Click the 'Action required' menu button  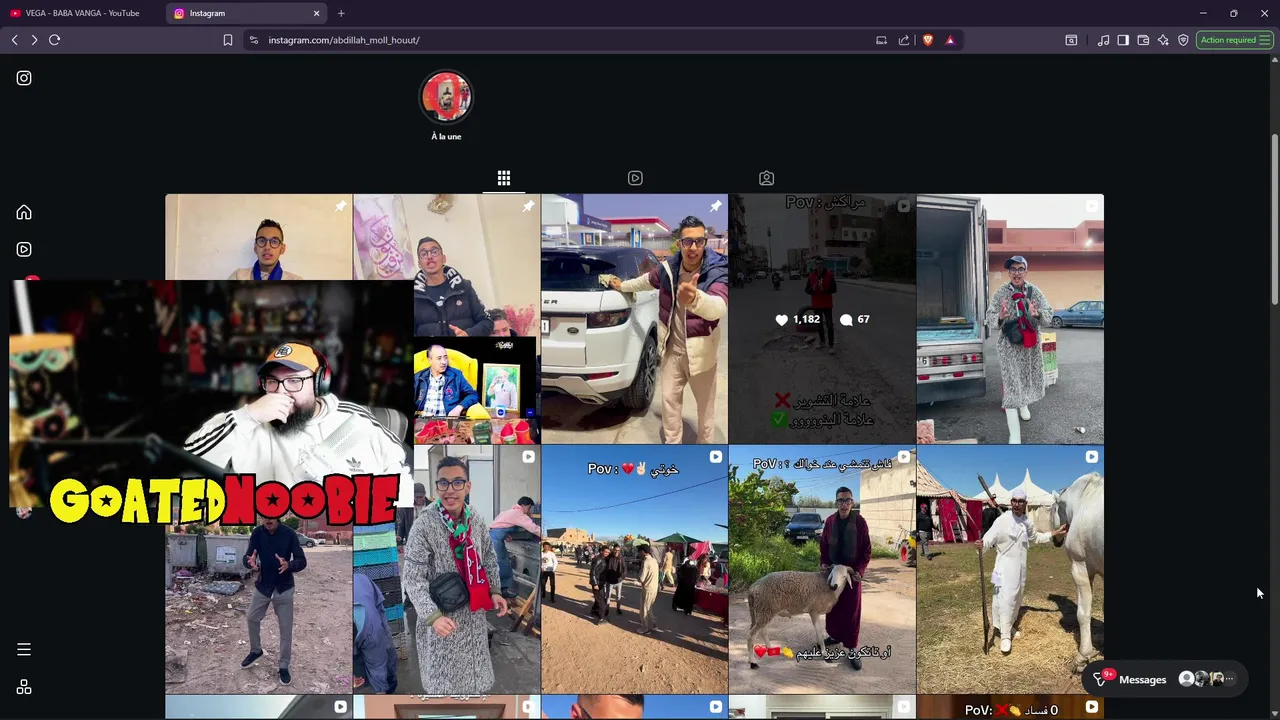(1235, 40)
